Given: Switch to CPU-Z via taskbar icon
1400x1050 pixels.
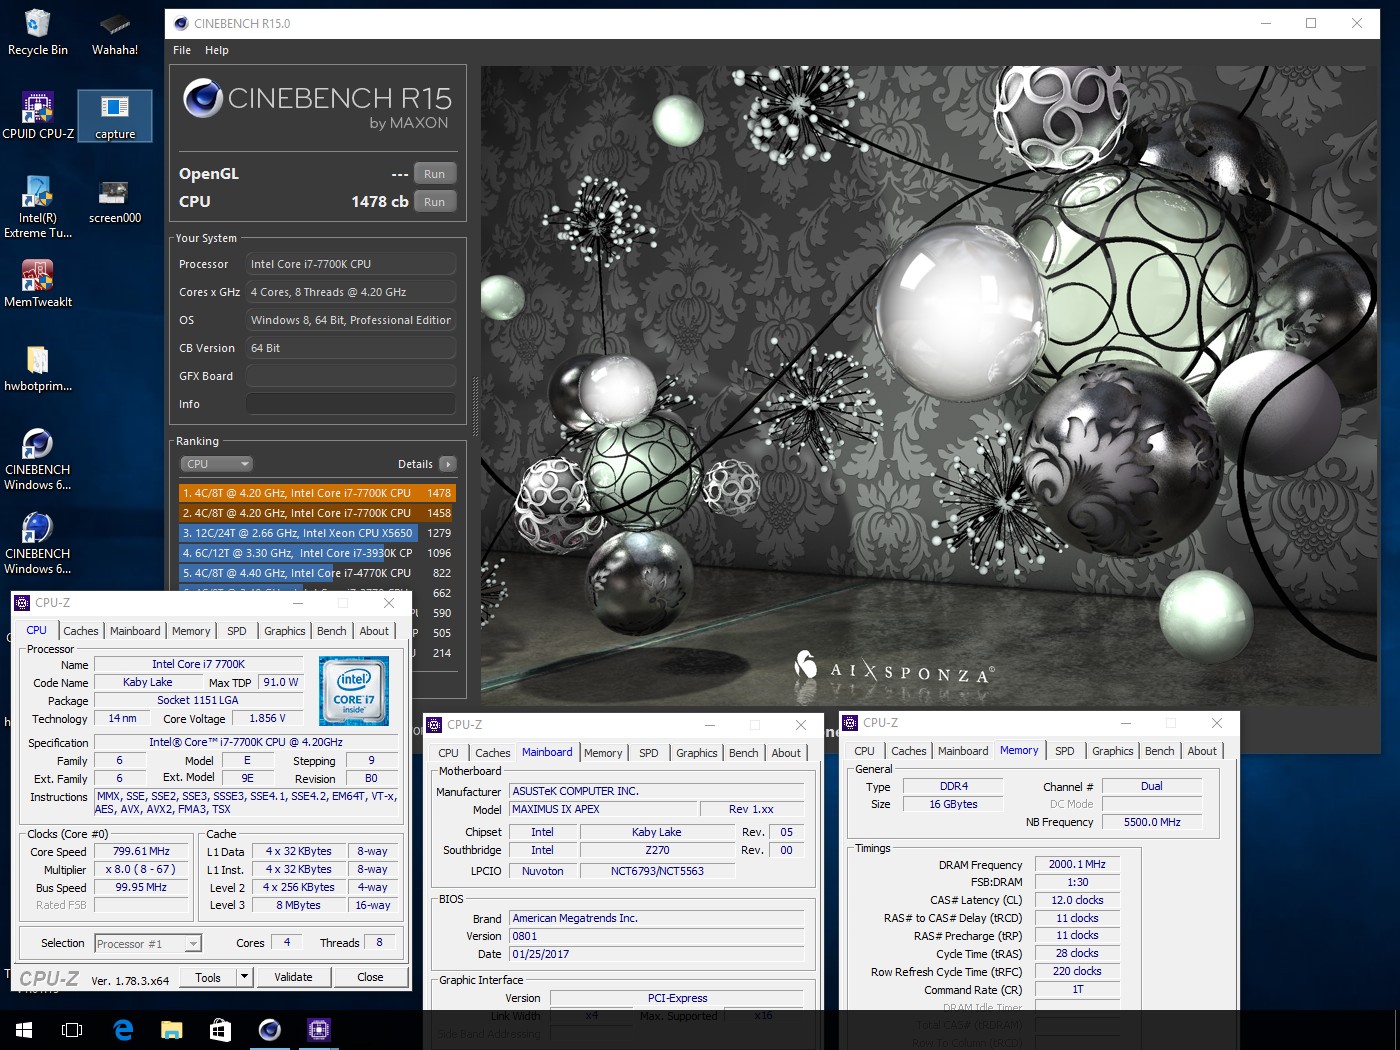Looking at the screenshot, I should pos(318,1030).
